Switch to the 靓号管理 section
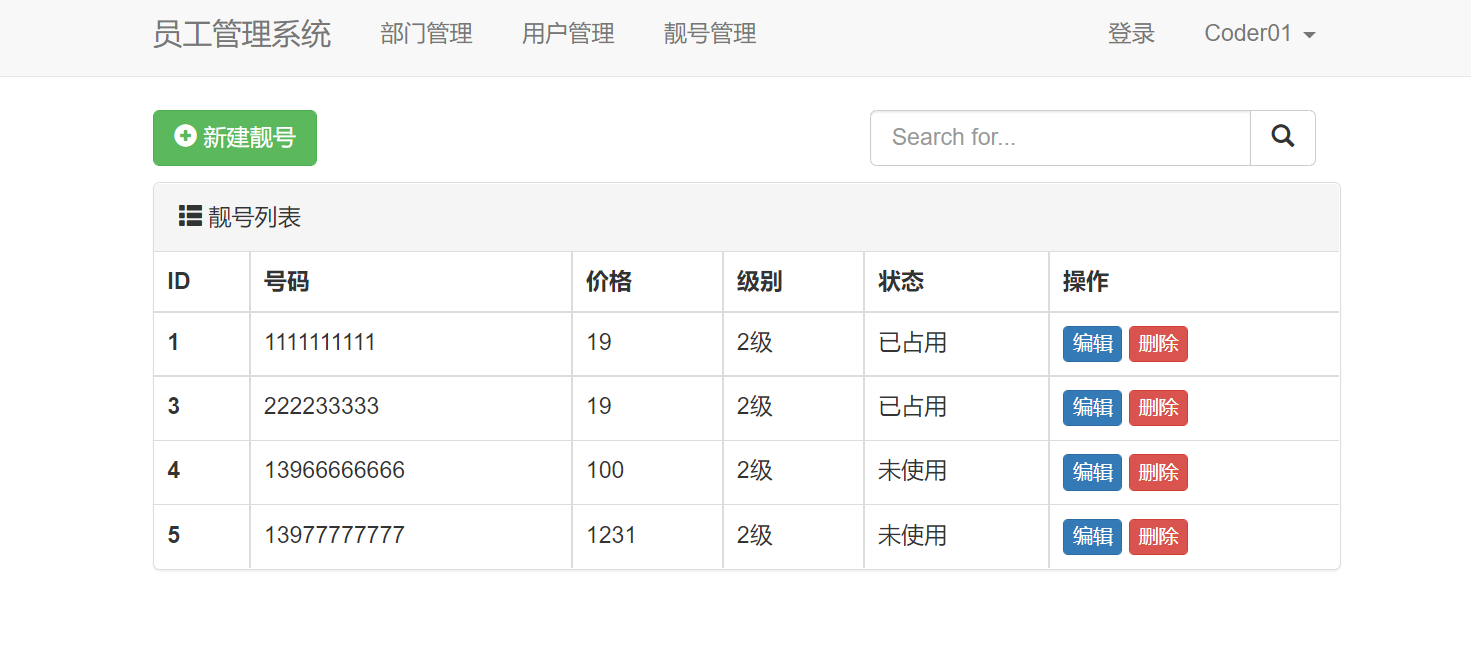The image size is (1471, 664). pos(709,33)
